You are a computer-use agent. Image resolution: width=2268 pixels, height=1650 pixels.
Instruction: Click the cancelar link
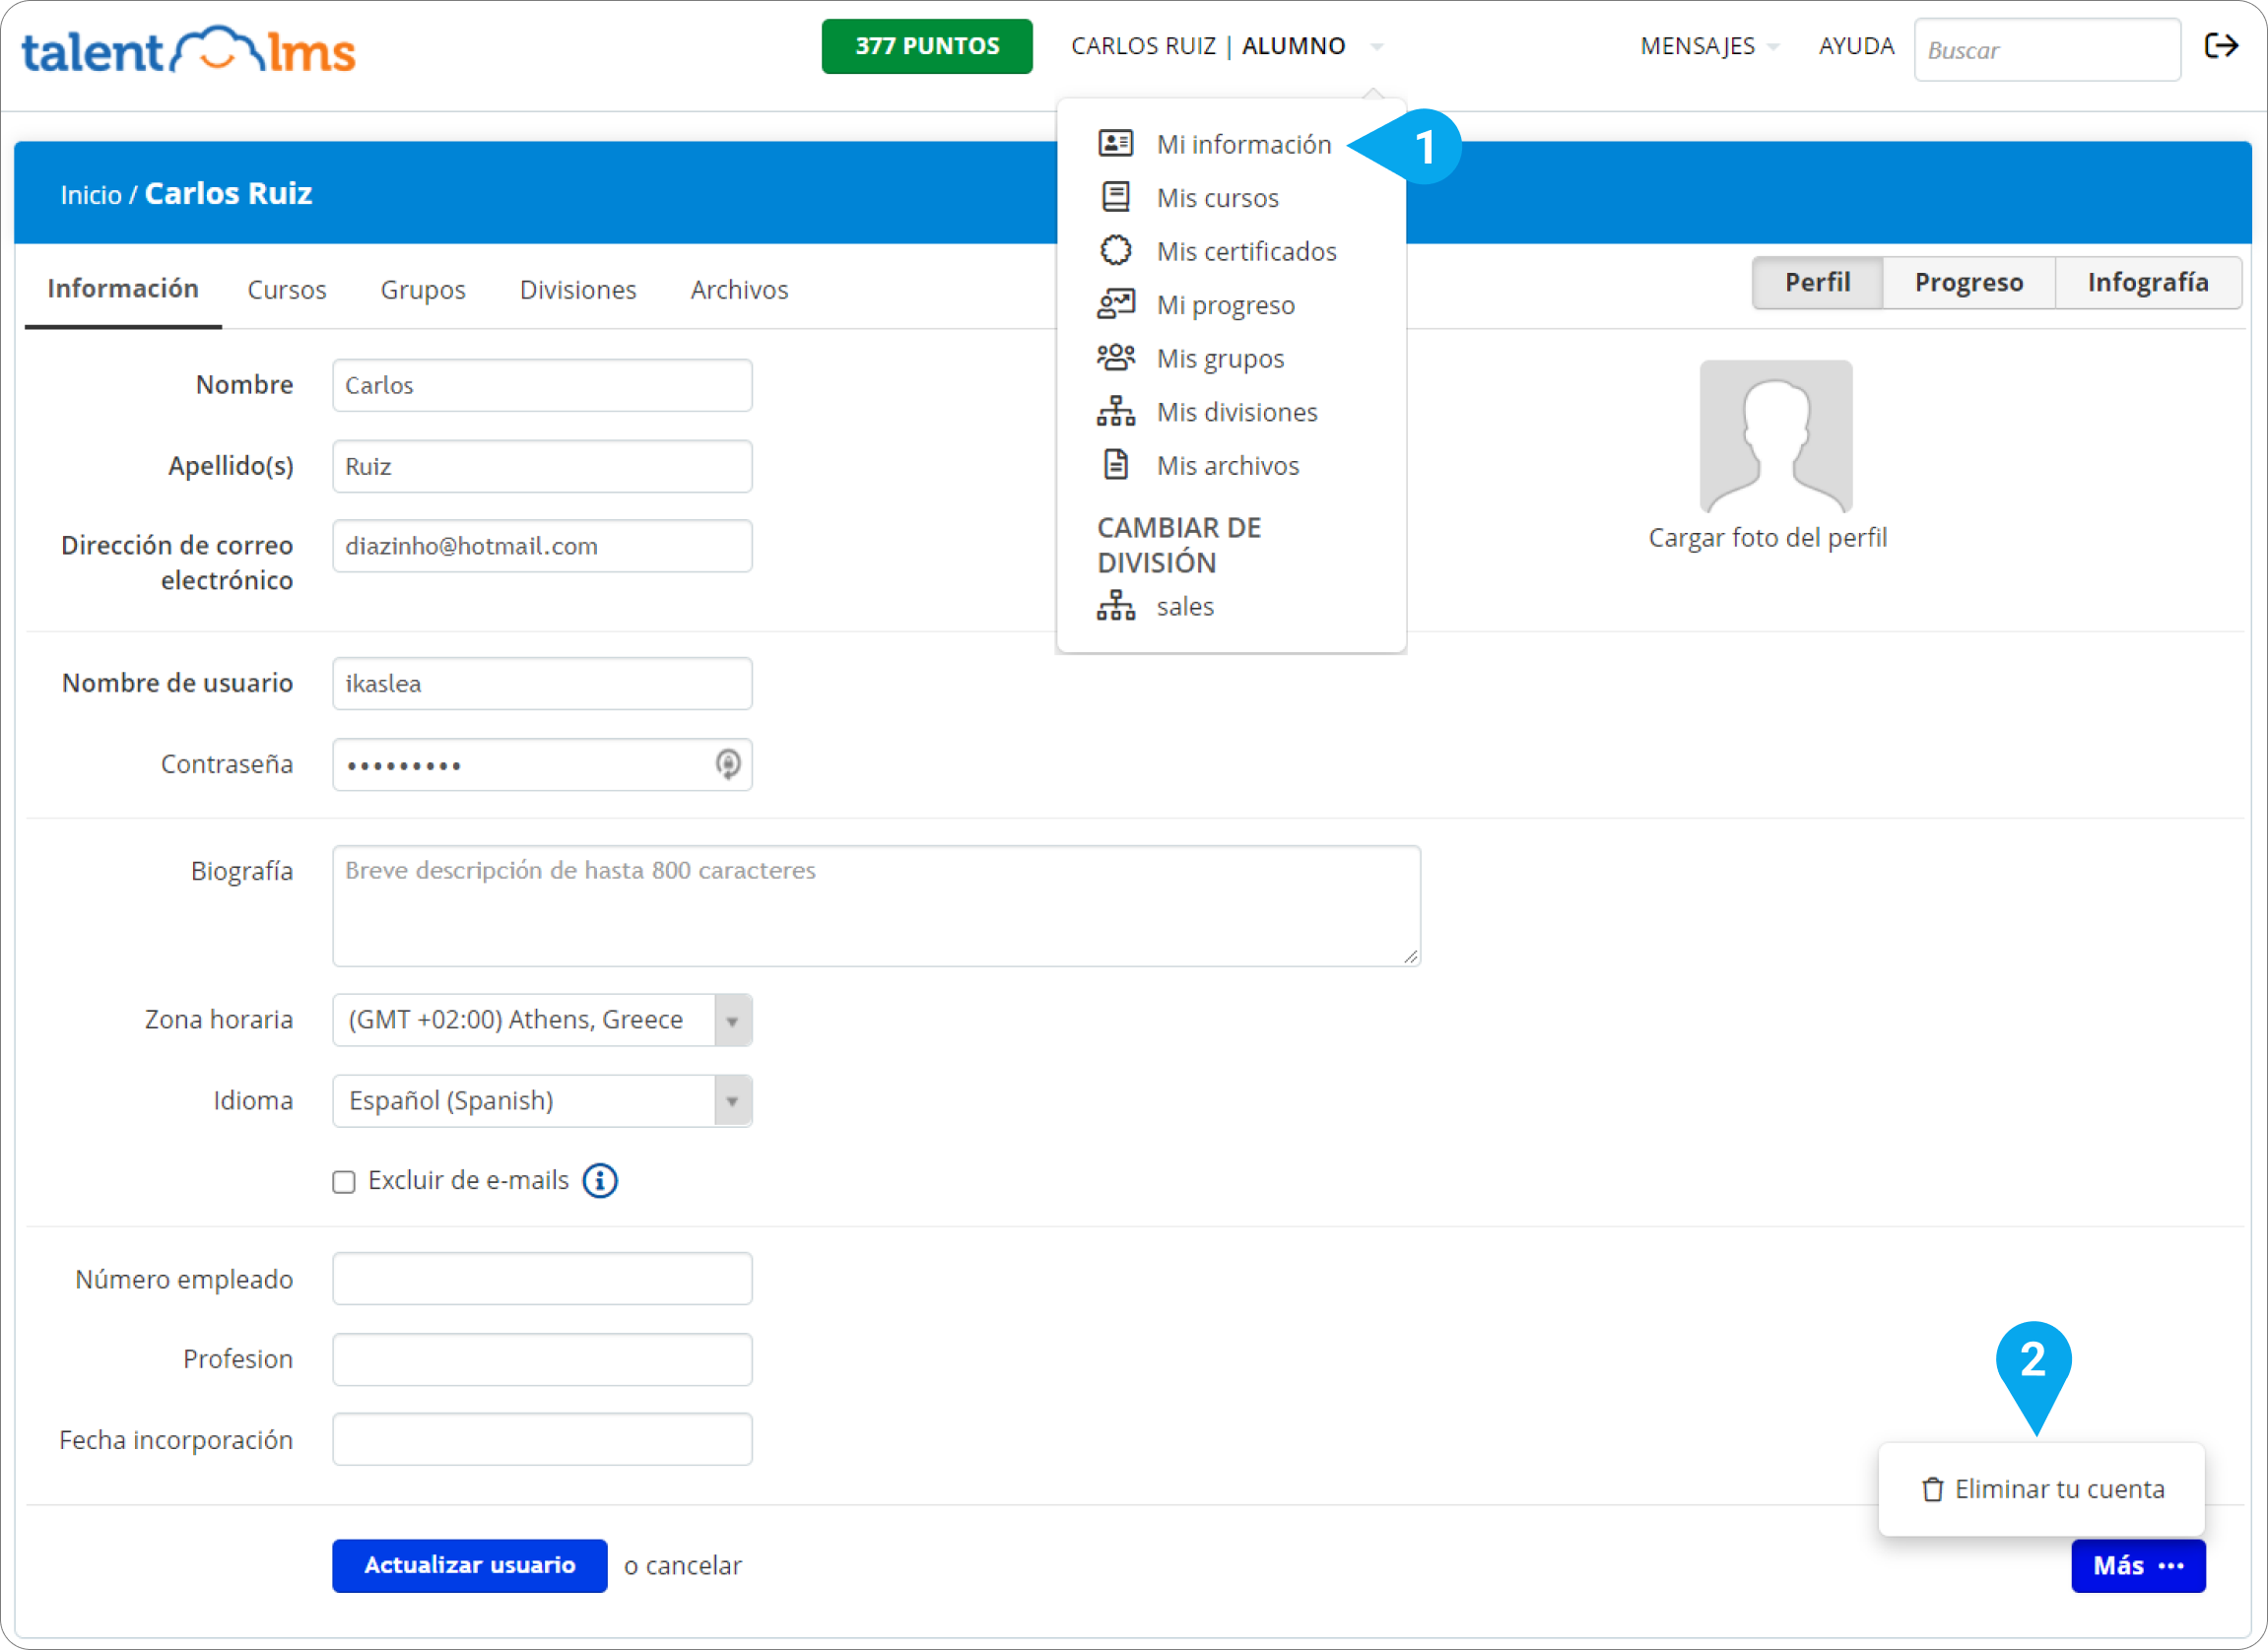(x=693, y=1566)
